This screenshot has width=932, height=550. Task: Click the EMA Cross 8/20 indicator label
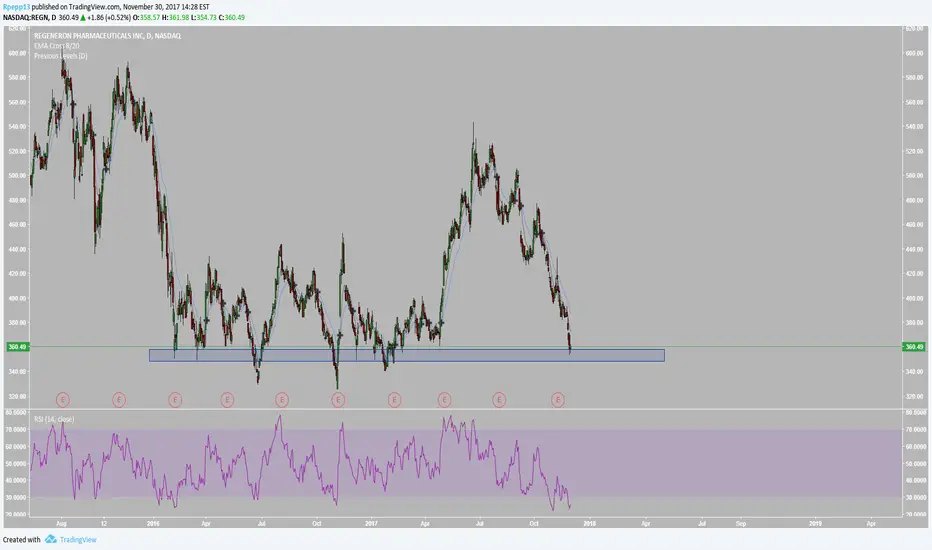click(56, 46)
